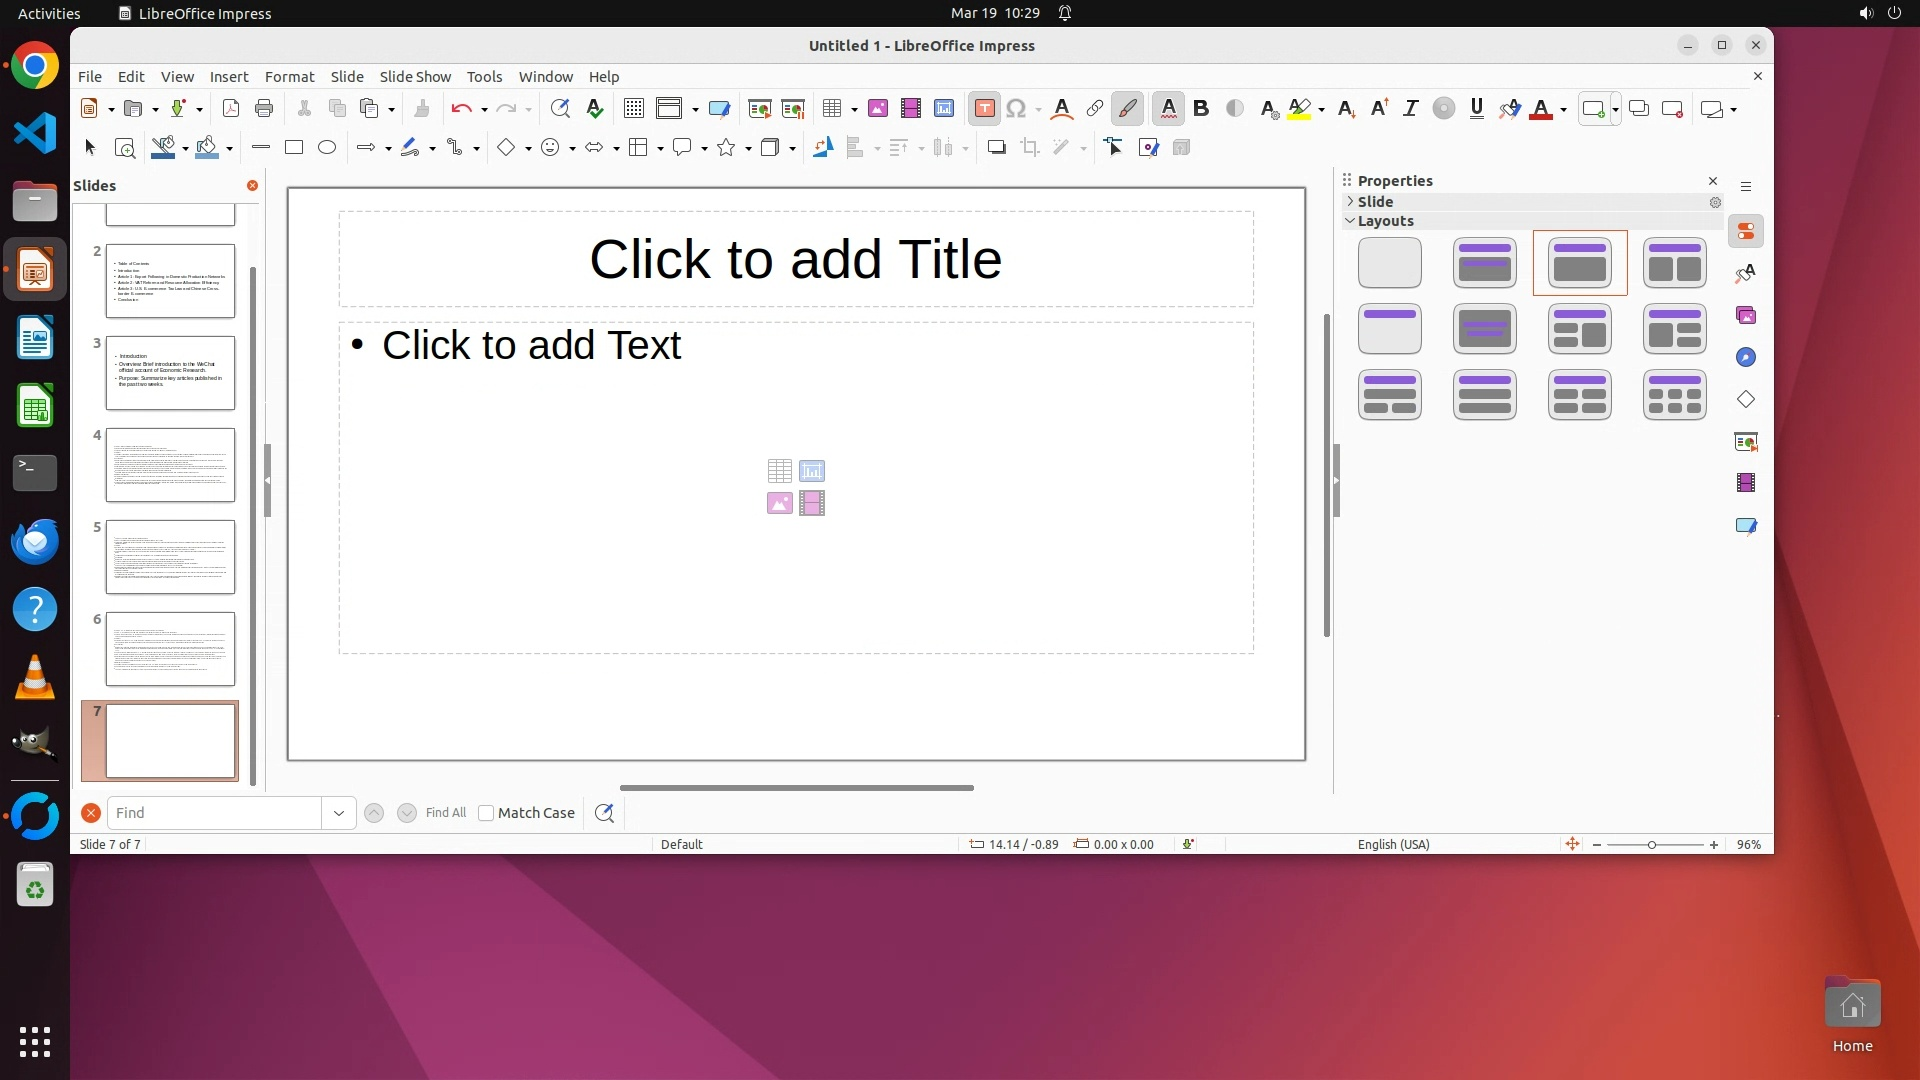This screenshot has width=1920, height=1080.
Task: Select the Rectangle drawing tool
Action: click(x=294, y=148)
